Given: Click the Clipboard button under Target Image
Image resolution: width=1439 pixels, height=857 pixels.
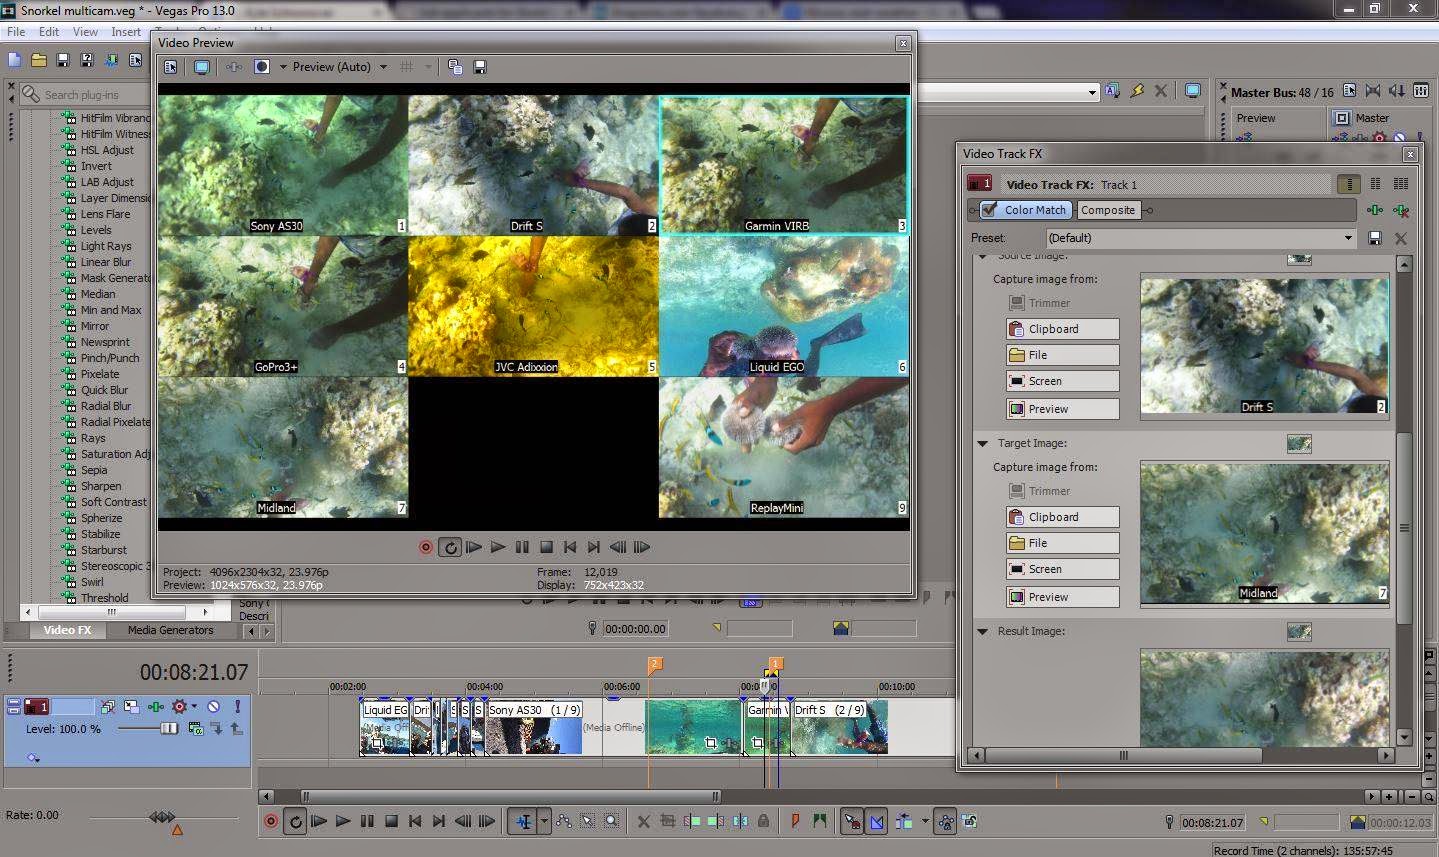Looking at the screenshot, I should pyautogui.click(x=1062, y=517).
